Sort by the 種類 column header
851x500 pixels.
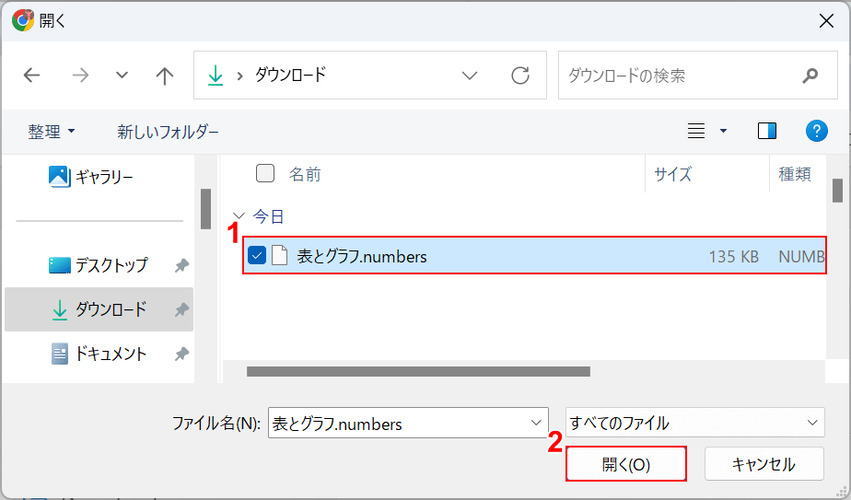coord(795,174)
